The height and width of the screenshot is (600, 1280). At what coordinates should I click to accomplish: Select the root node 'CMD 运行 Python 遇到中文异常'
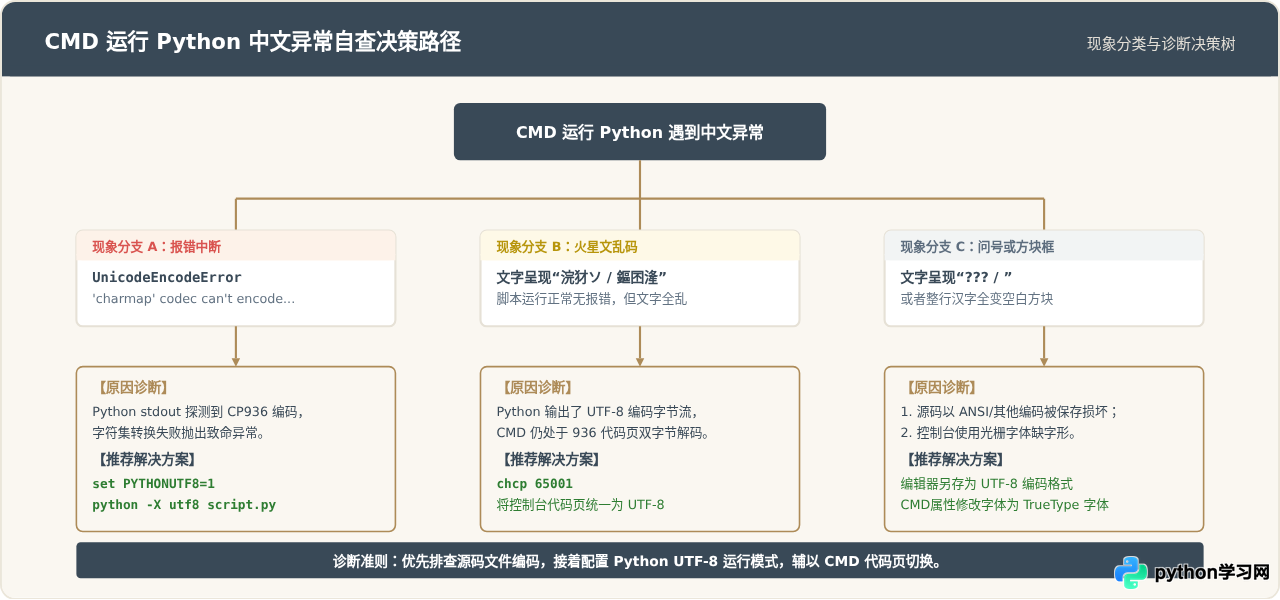tap(640, 132)
